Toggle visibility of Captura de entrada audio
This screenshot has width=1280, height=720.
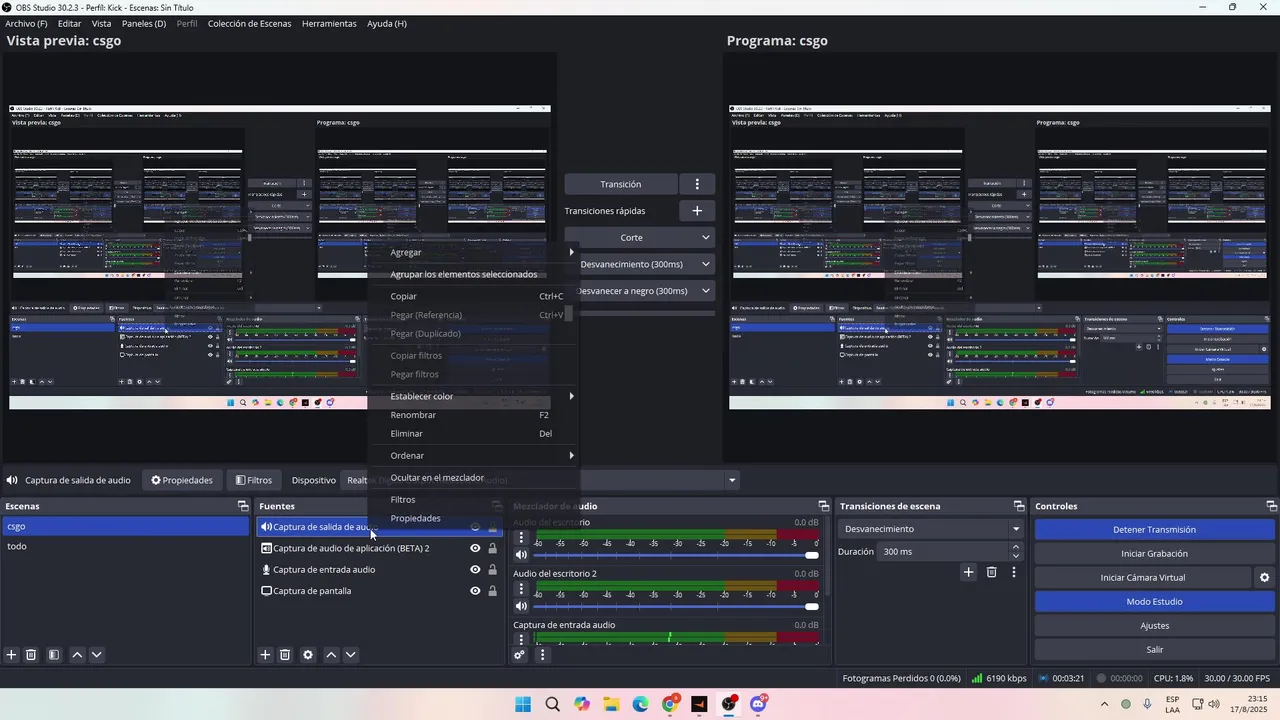tap(475, 570)
